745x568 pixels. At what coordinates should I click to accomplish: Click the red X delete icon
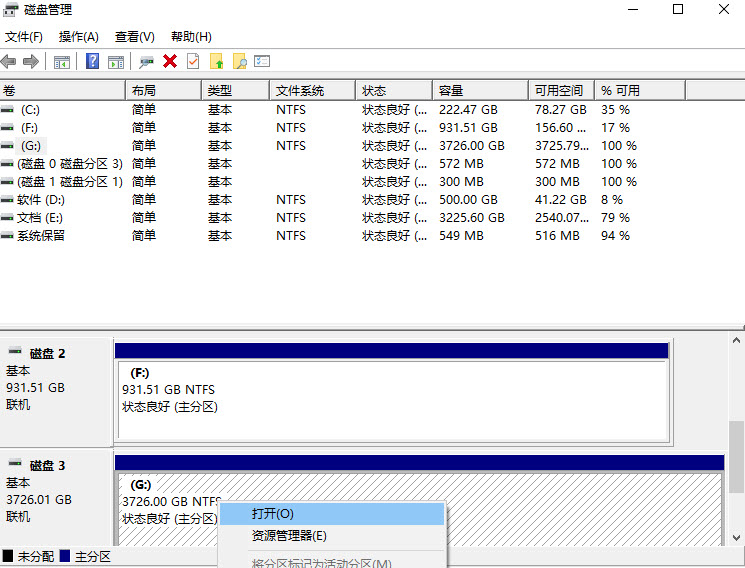click(x=170, y=62)
